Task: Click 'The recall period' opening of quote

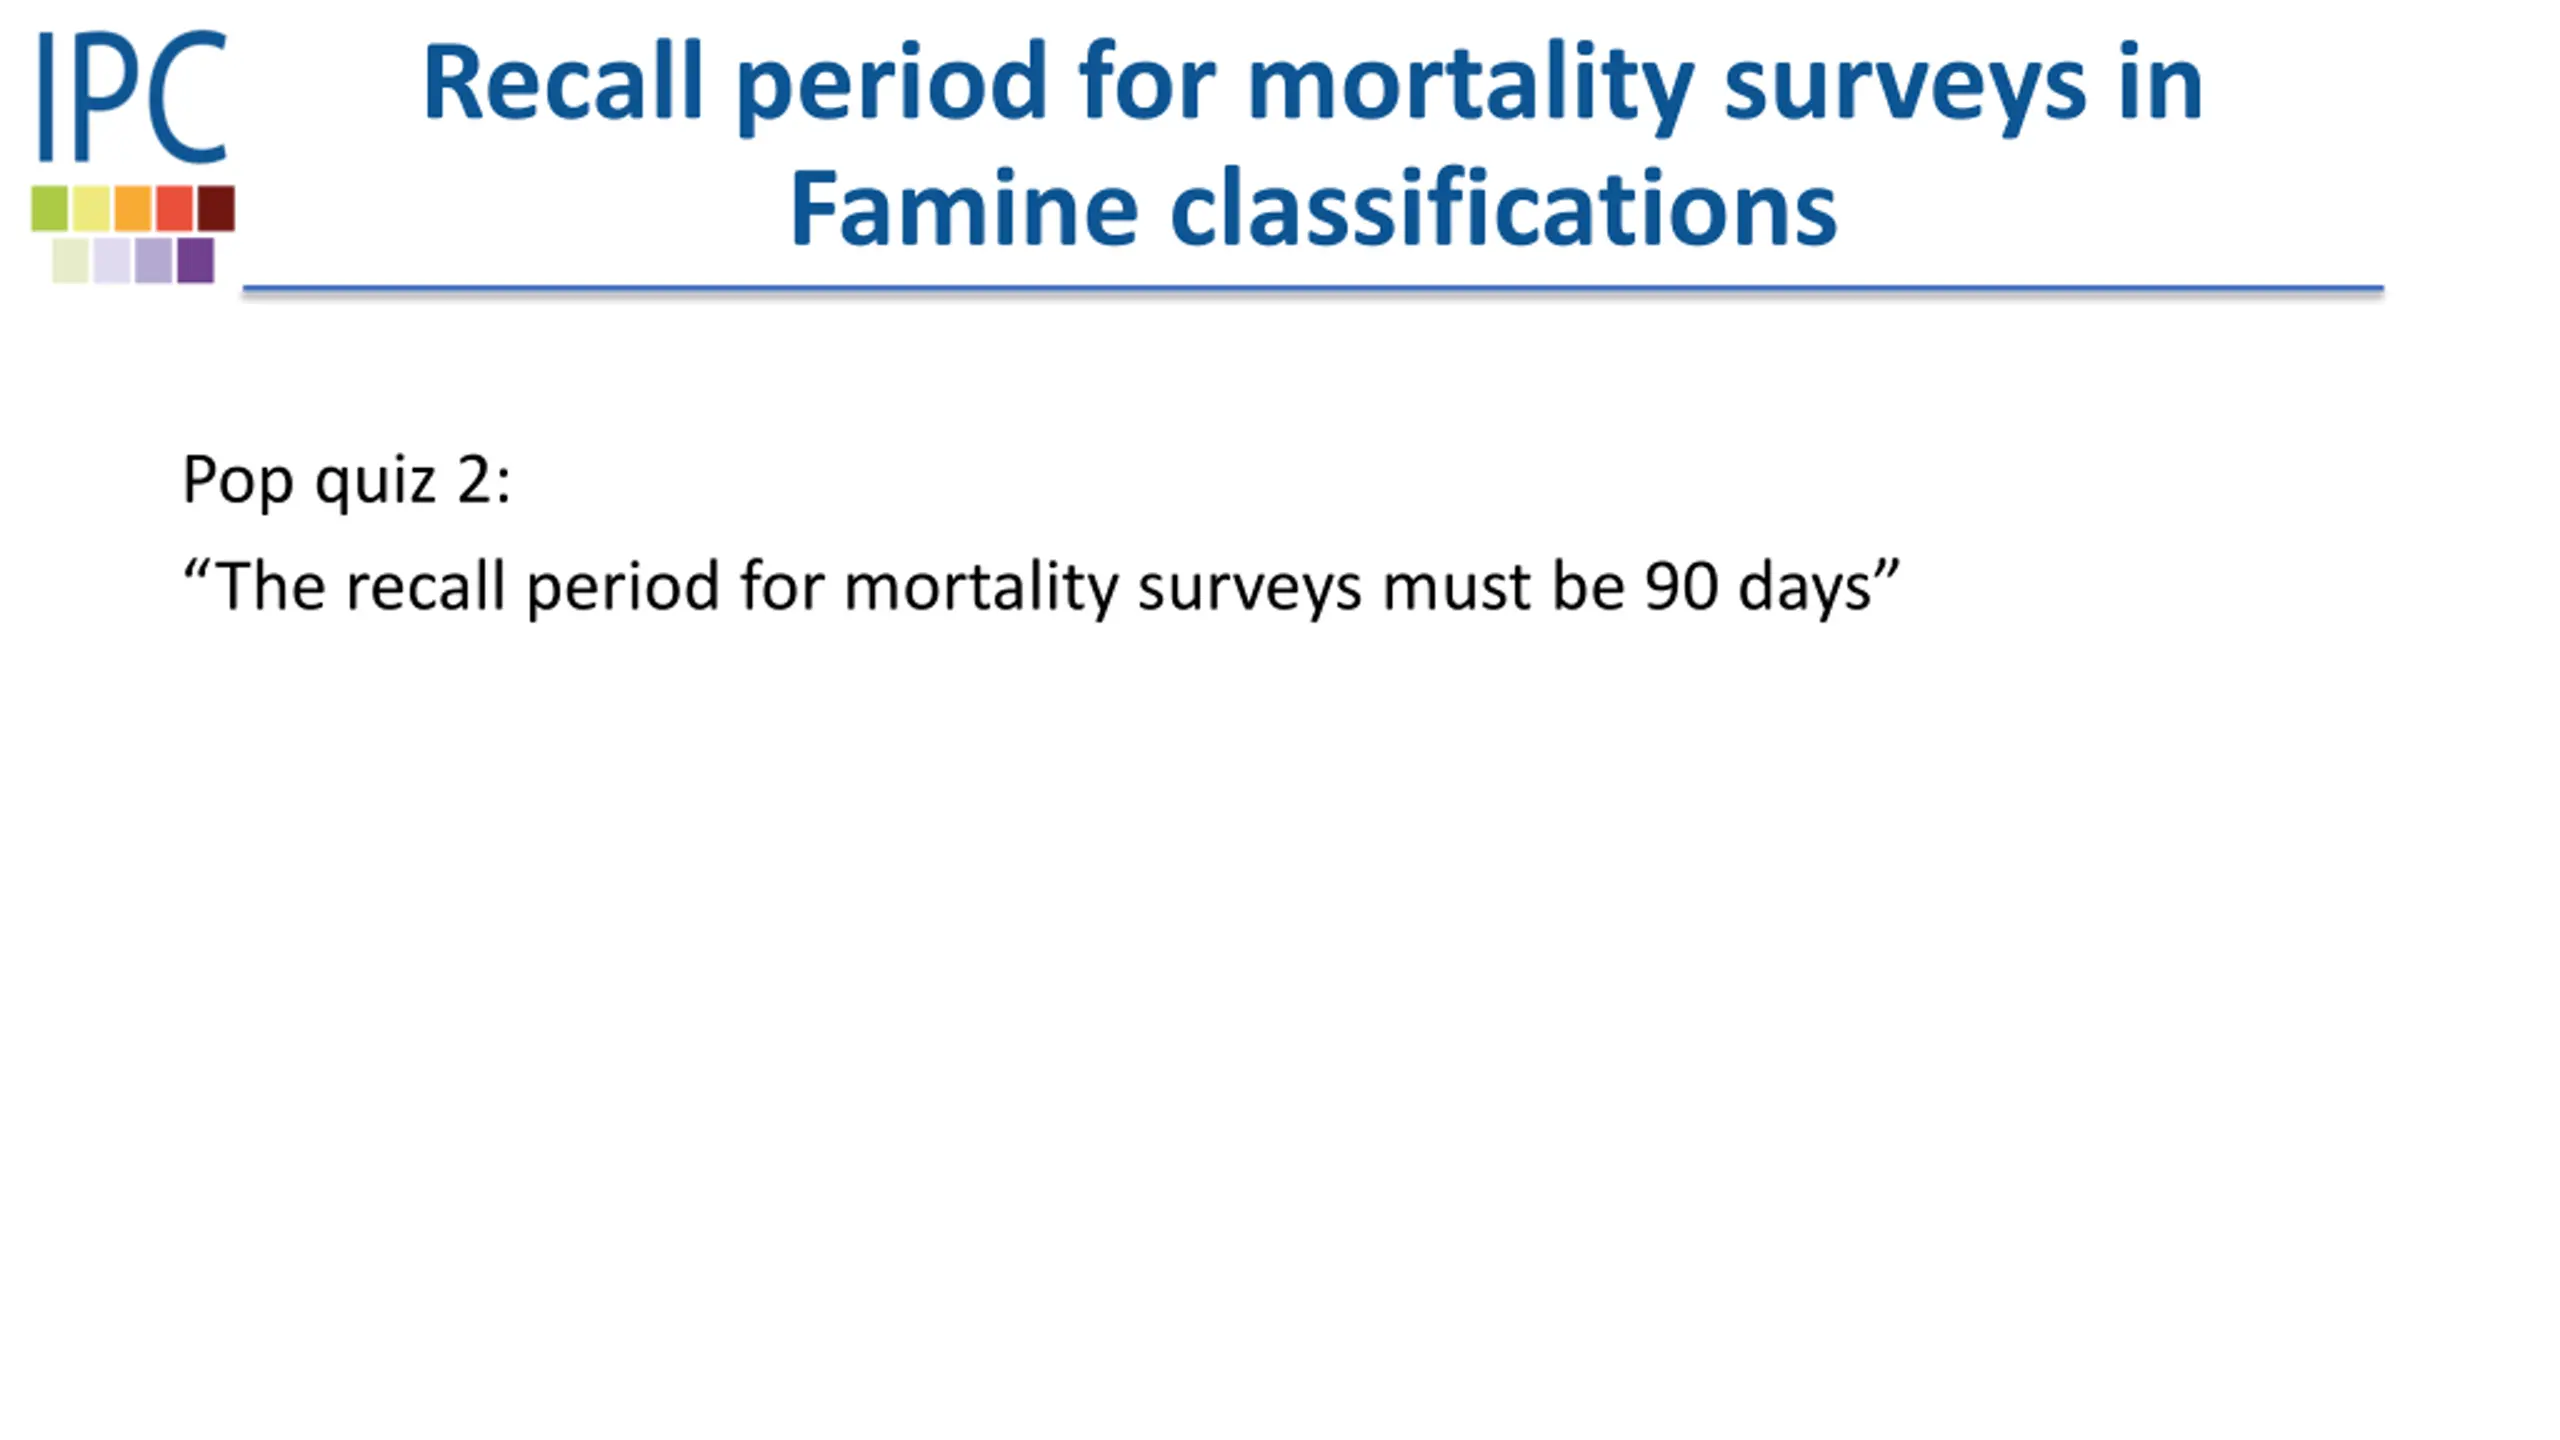Action: click(x=467, y=586)
